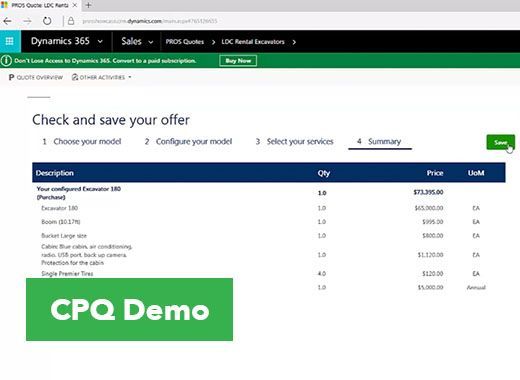520x380 pixels.
Task: Click the banner subscription message text
Action: point(105,61)
